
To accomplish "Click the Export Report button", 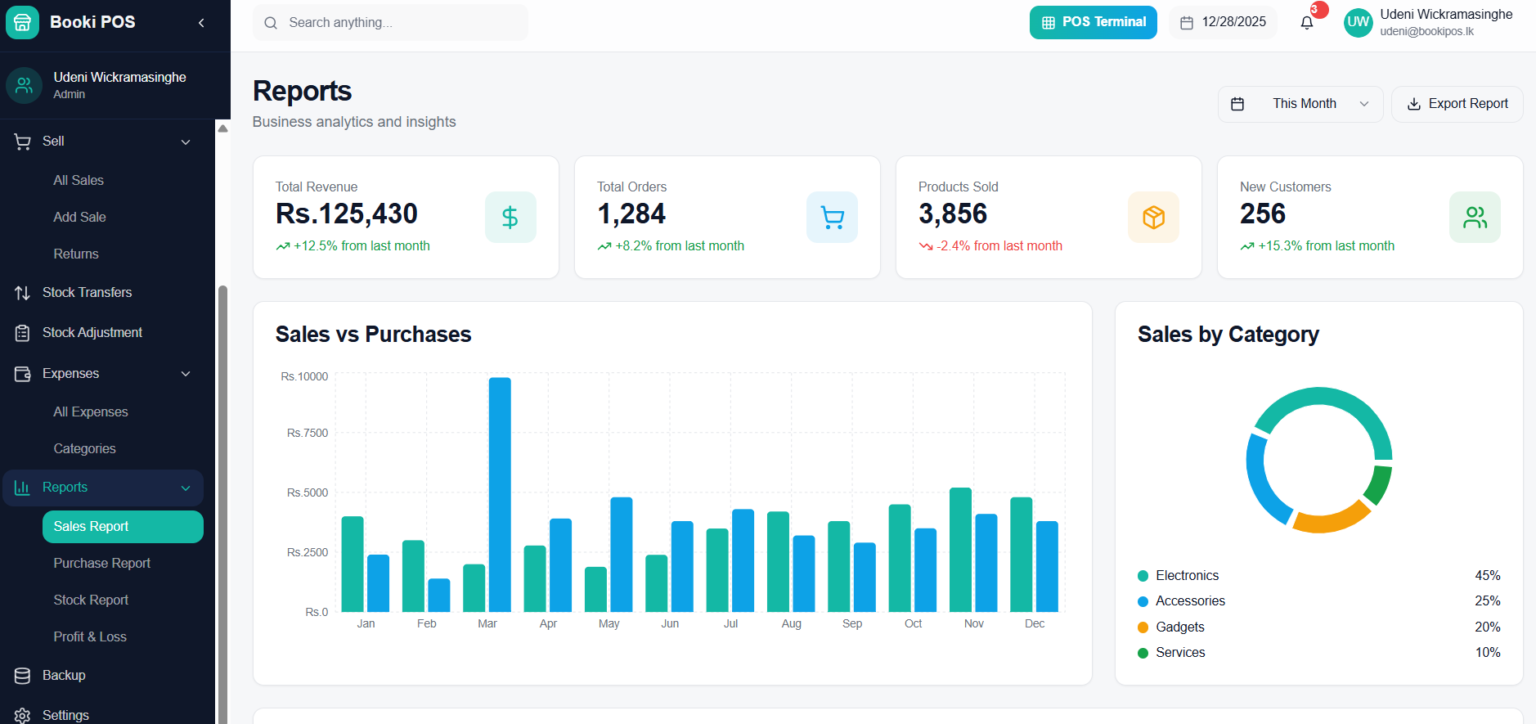I will [1457, 104].
